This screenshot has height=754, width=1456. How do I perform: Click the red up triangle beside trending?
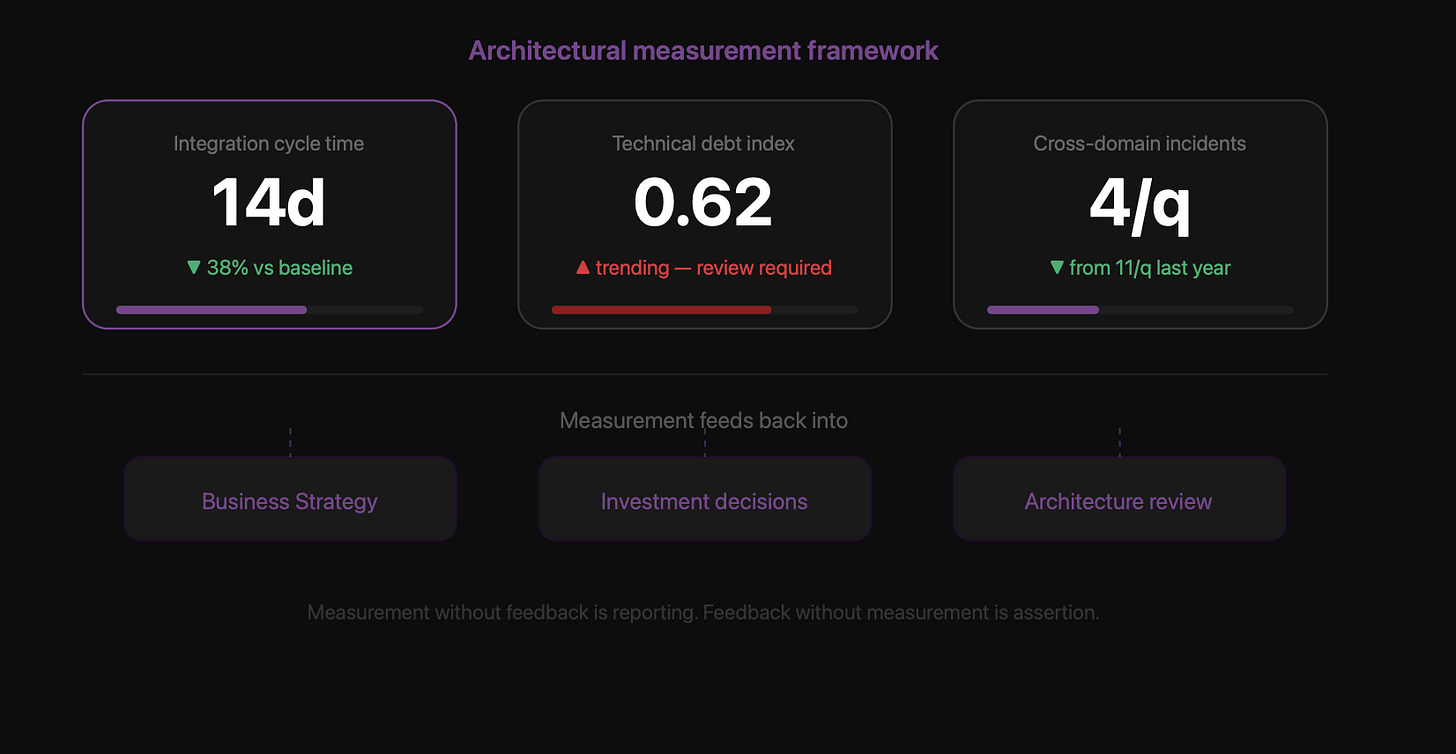583,267
